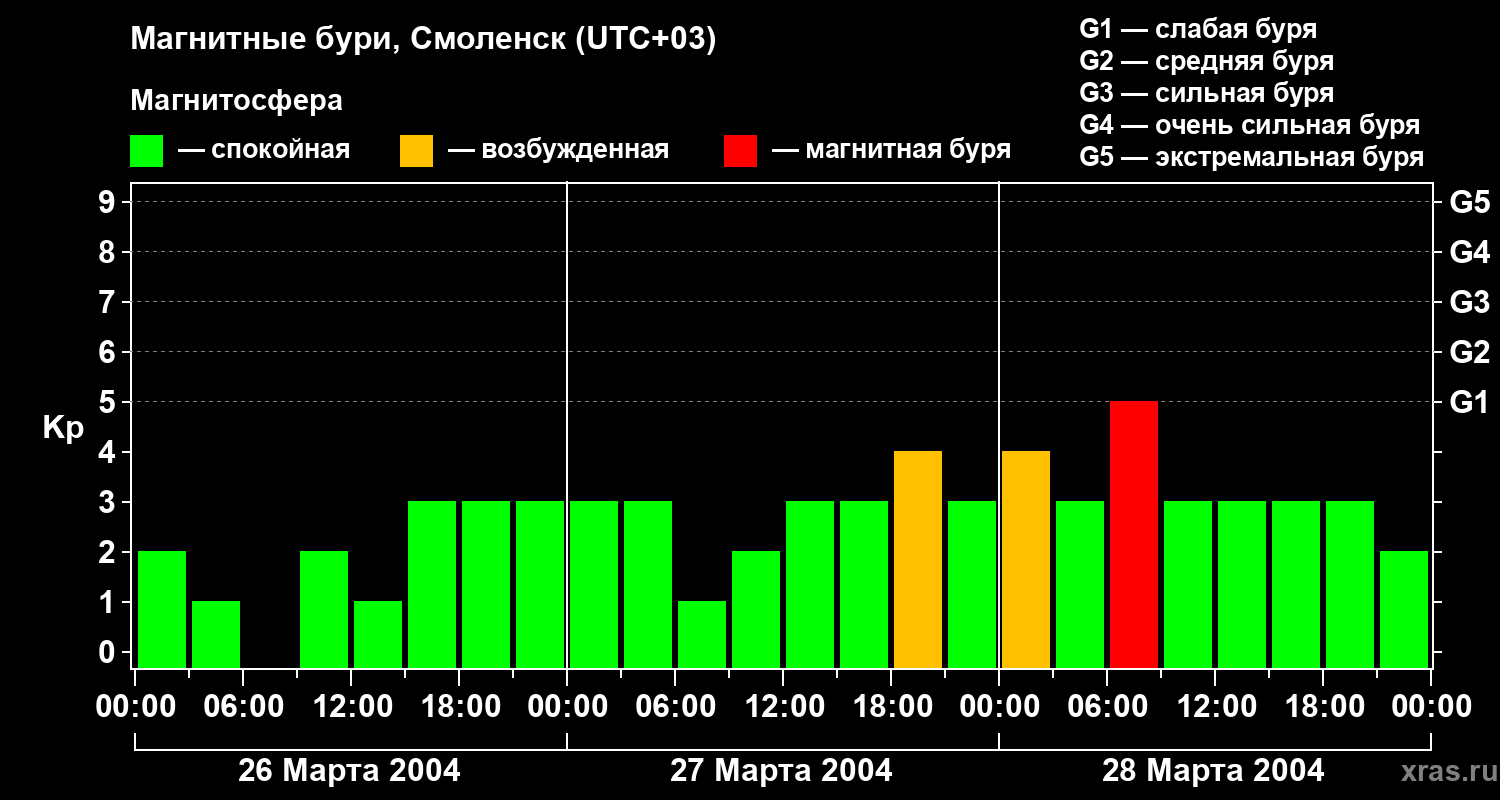Click the green bar starting 18:00 on 26 Марта
Image resolution: width=1500 pixels, height=800 pixels.
point(486,584)
